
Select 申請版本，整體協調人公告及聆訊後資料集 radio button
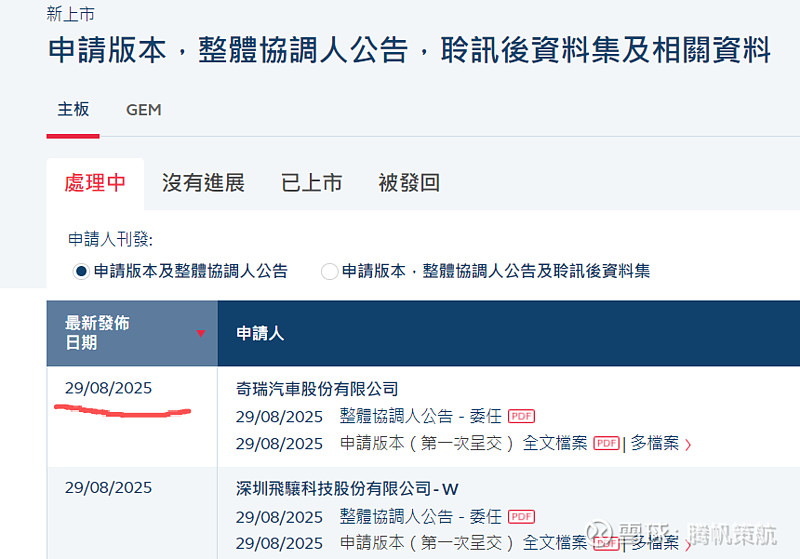click(x=329, y=271)
